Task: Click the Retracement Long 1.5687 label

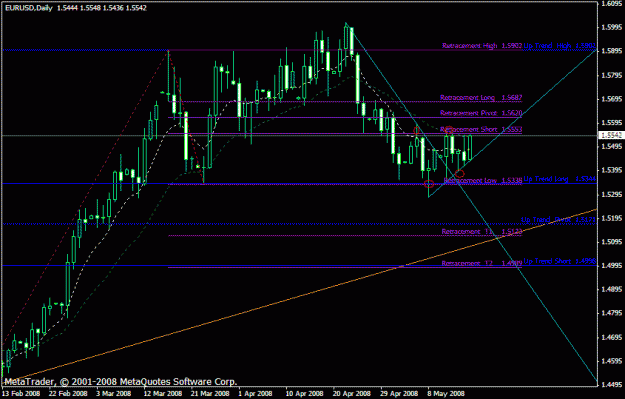Action: coord(481,98)
